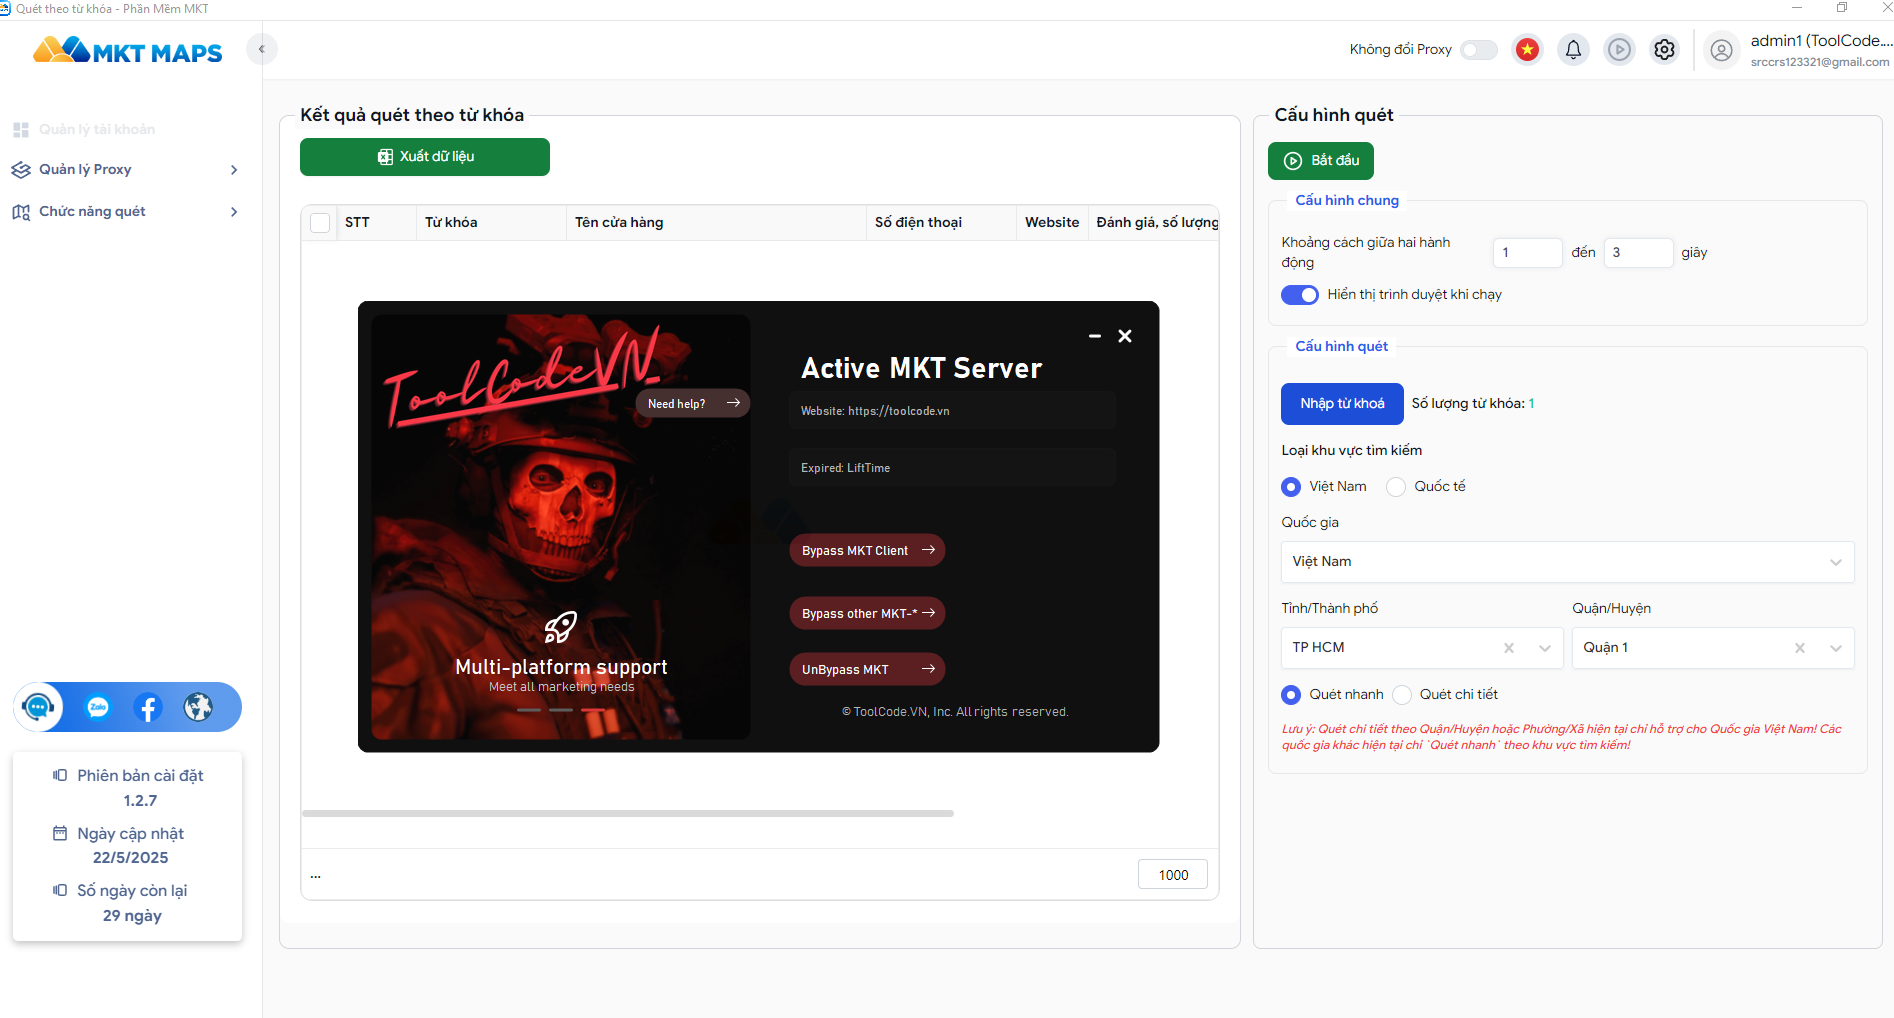Image resolution: width=1894 pixels, height=1018 pixels.
Task: Click the play tutorial icon in header
Action: click(1619, 49)
